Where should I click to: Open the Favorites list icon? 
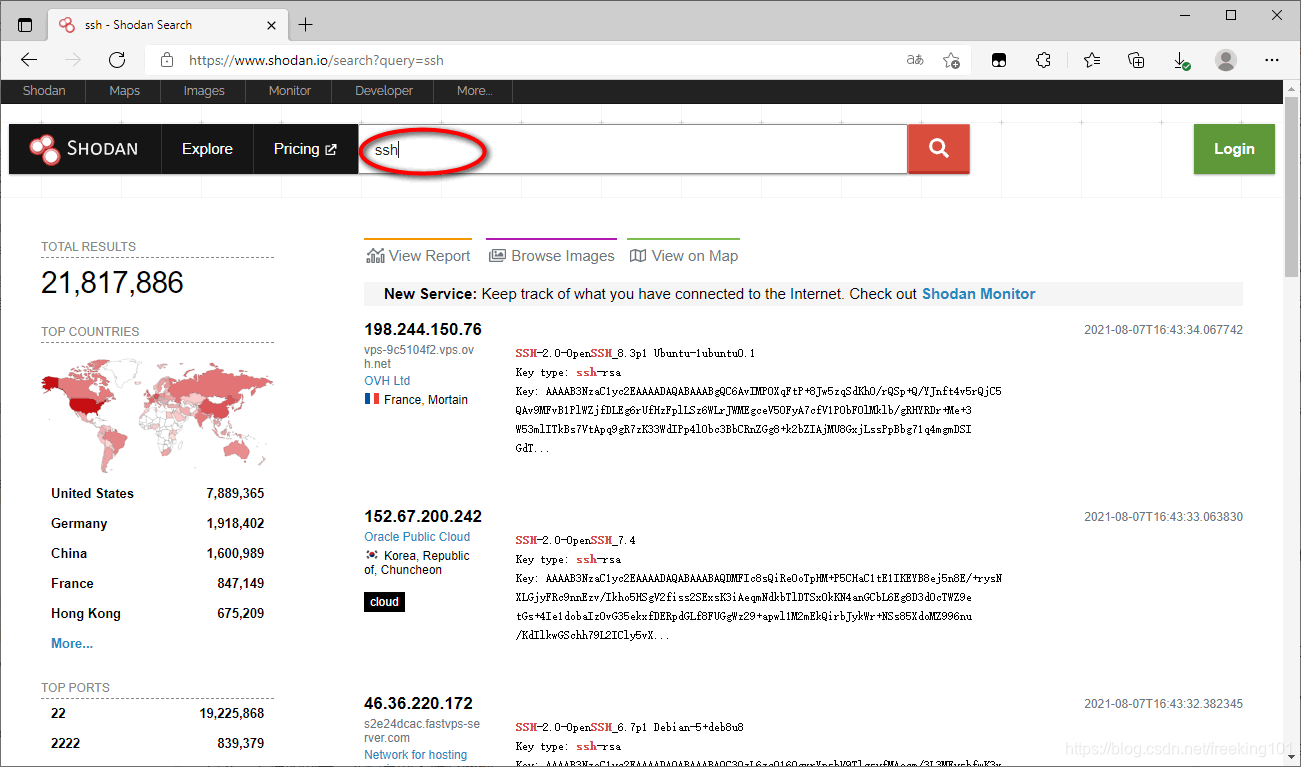(1091, 60)
